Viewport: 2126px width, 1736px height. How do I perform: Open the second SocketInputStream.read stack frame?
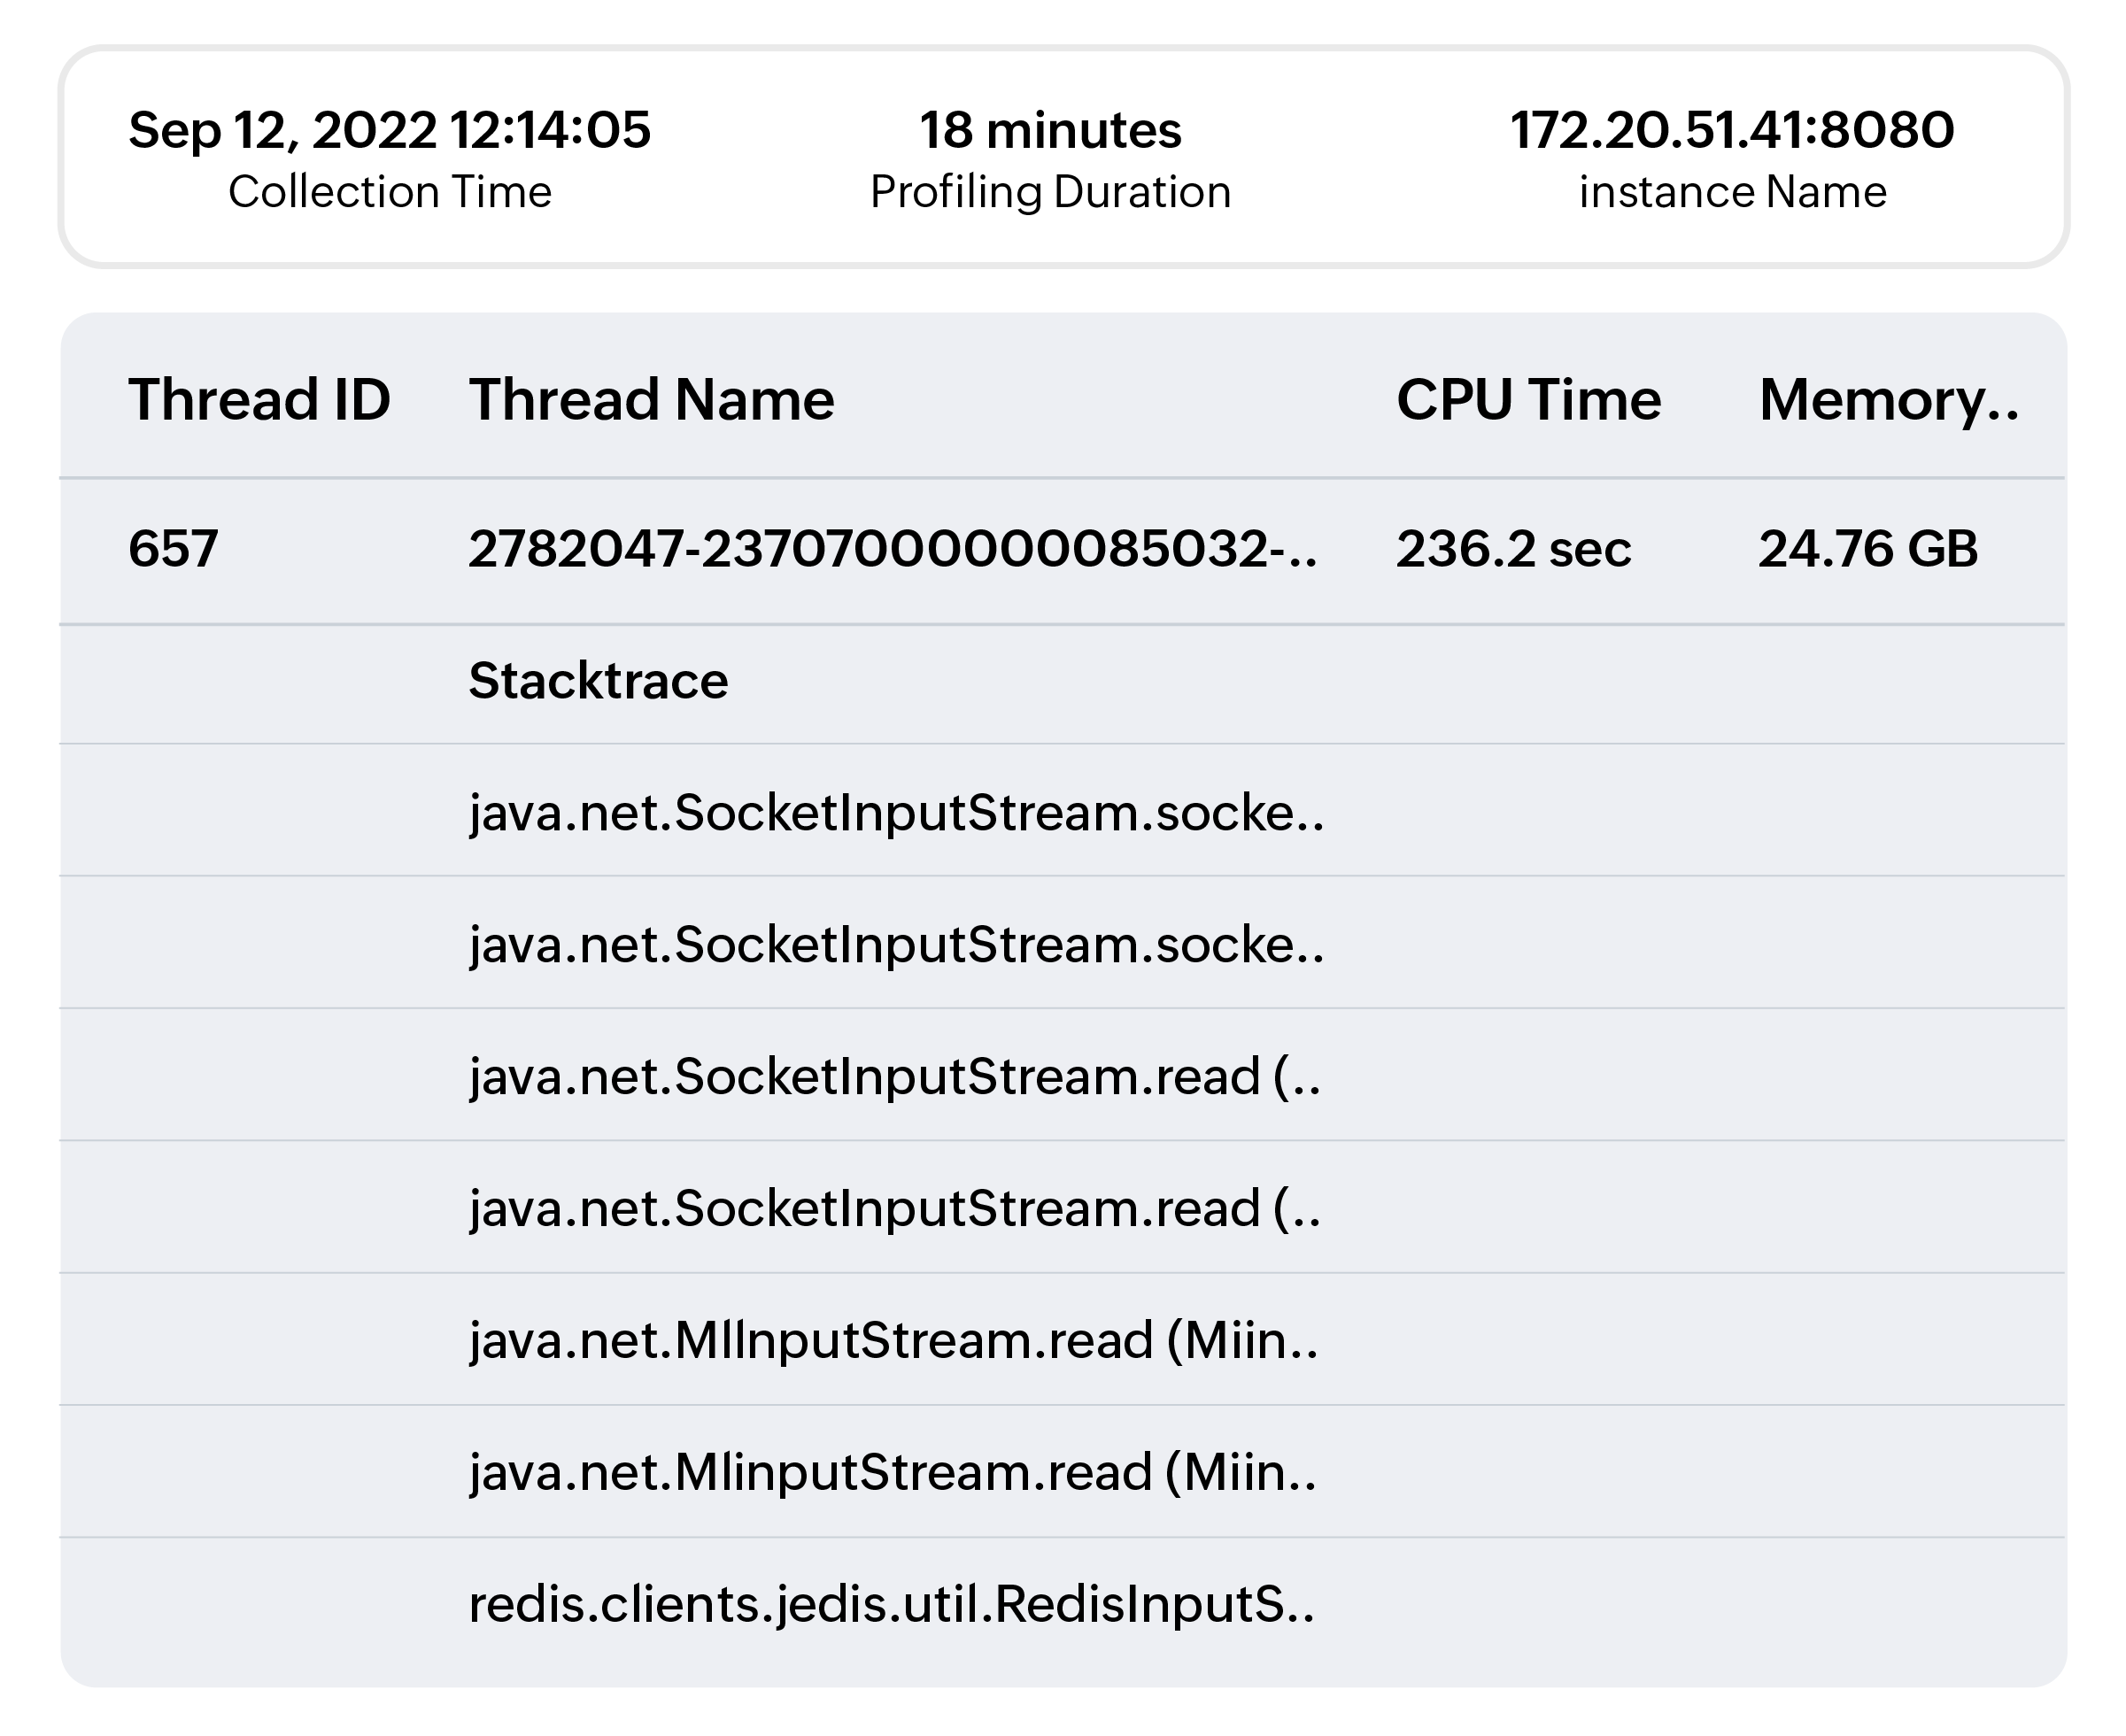click(894, 1209)
